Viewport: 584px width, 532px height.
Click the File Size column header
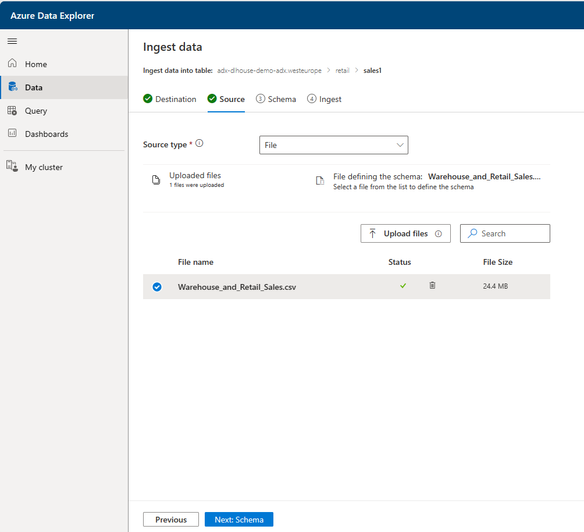[498, 262]
